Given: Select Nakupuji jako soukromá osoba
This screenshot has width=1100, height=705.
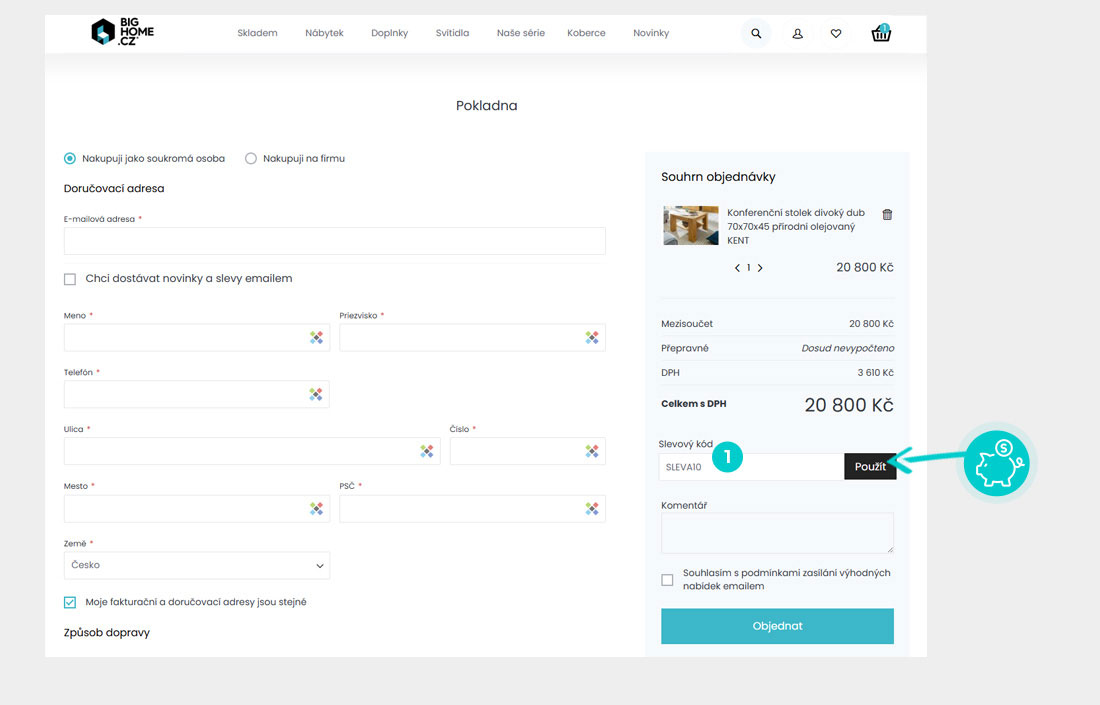Looking at the screenshot, I should click(70, 158).
